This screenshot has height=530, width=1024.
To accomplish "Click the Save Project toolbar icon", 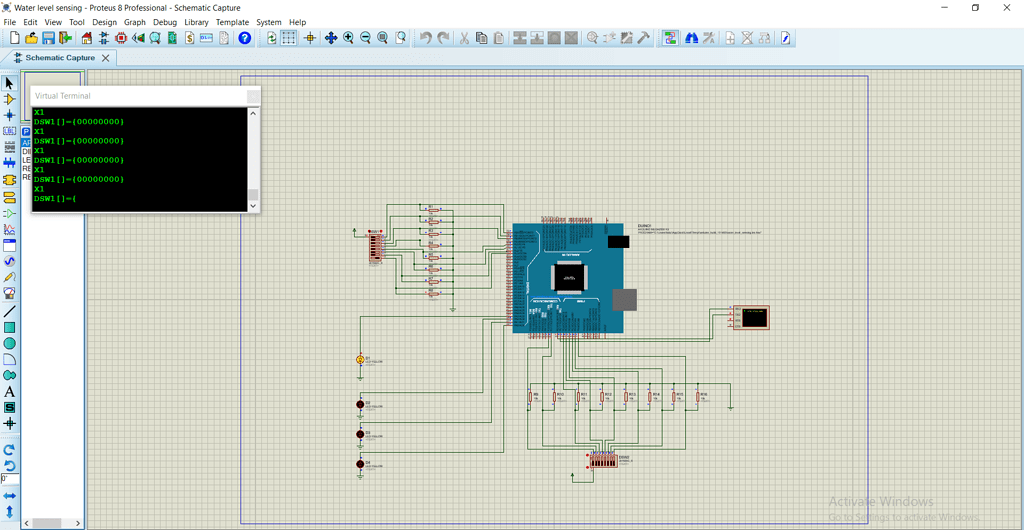I will 48,38.
